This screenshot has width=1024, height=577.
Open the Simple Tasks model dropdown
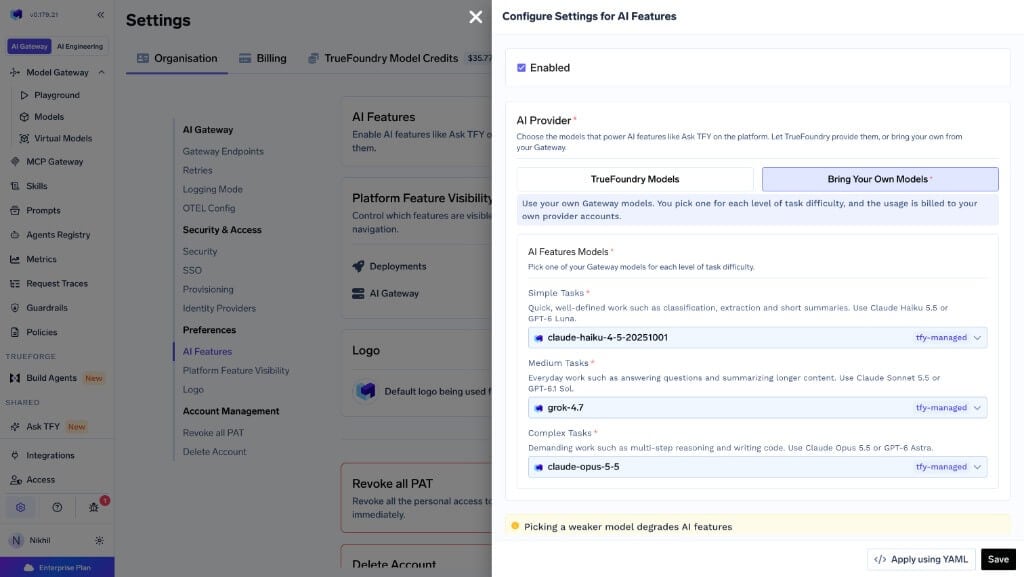point(757,337)
